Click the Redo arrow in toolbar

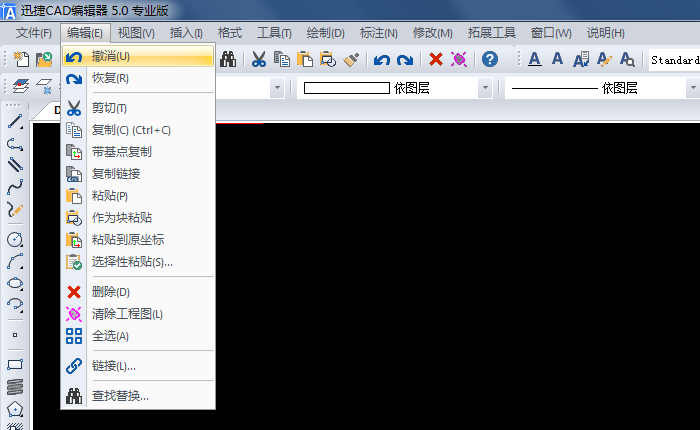(405, 59)
